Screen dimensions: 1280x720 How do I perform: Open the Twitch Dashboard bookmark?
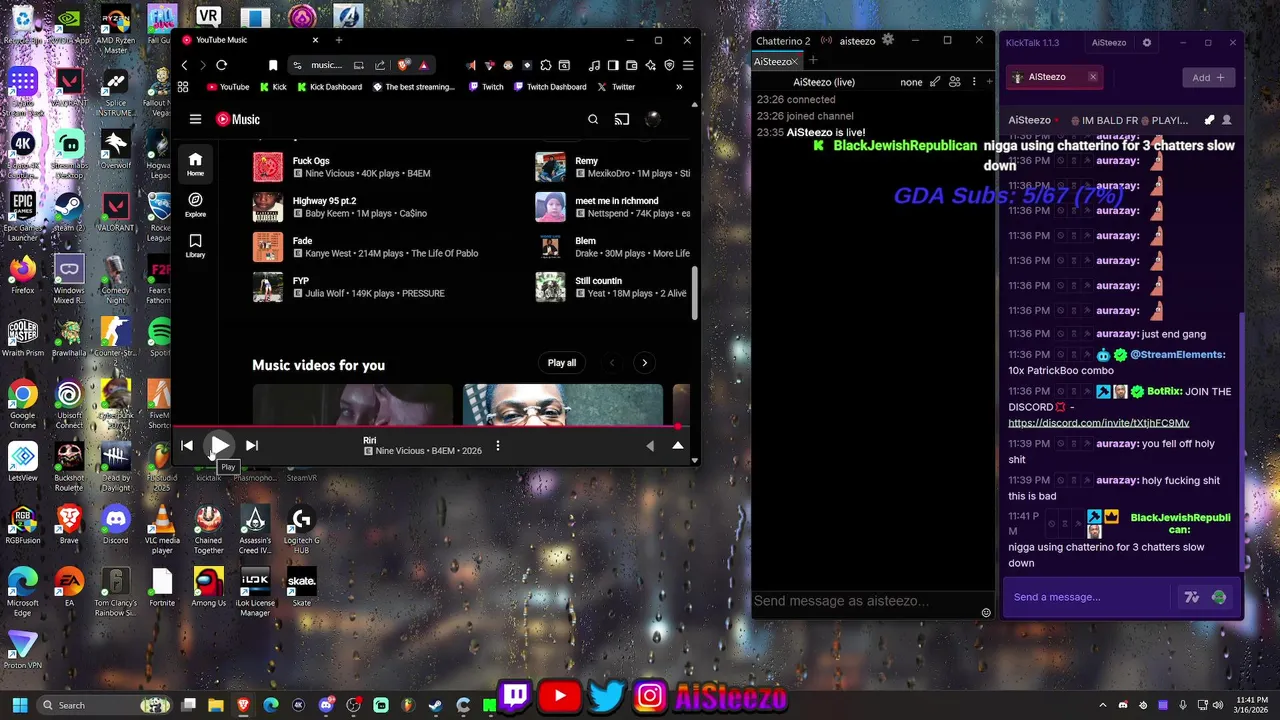[x=548, y=87]
